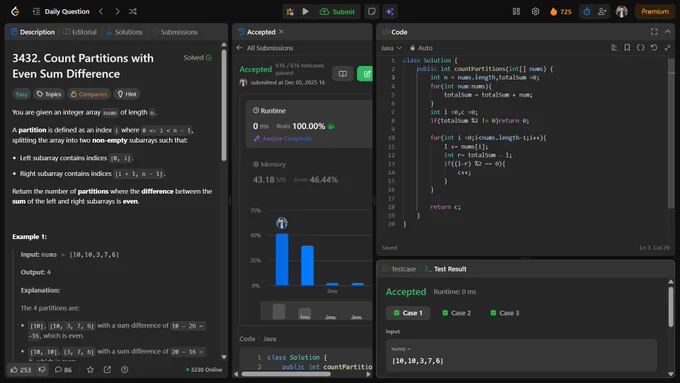The image size is (680, 383).
Task: Open the editorial book icon button
Action: pyautogui.click(x=343, y=74)
